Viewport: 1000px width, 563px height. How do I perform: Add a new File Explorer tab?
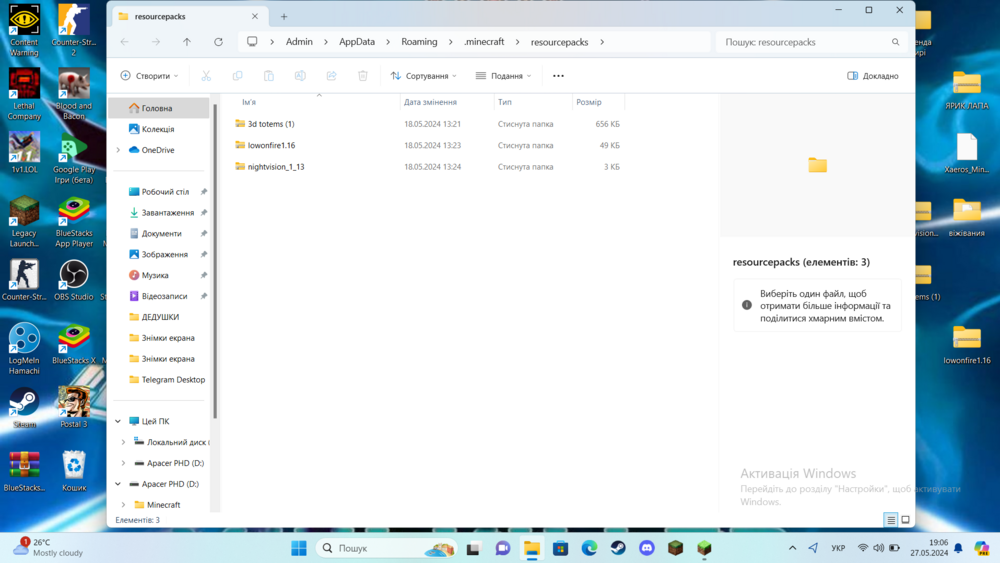click(284, 17)
